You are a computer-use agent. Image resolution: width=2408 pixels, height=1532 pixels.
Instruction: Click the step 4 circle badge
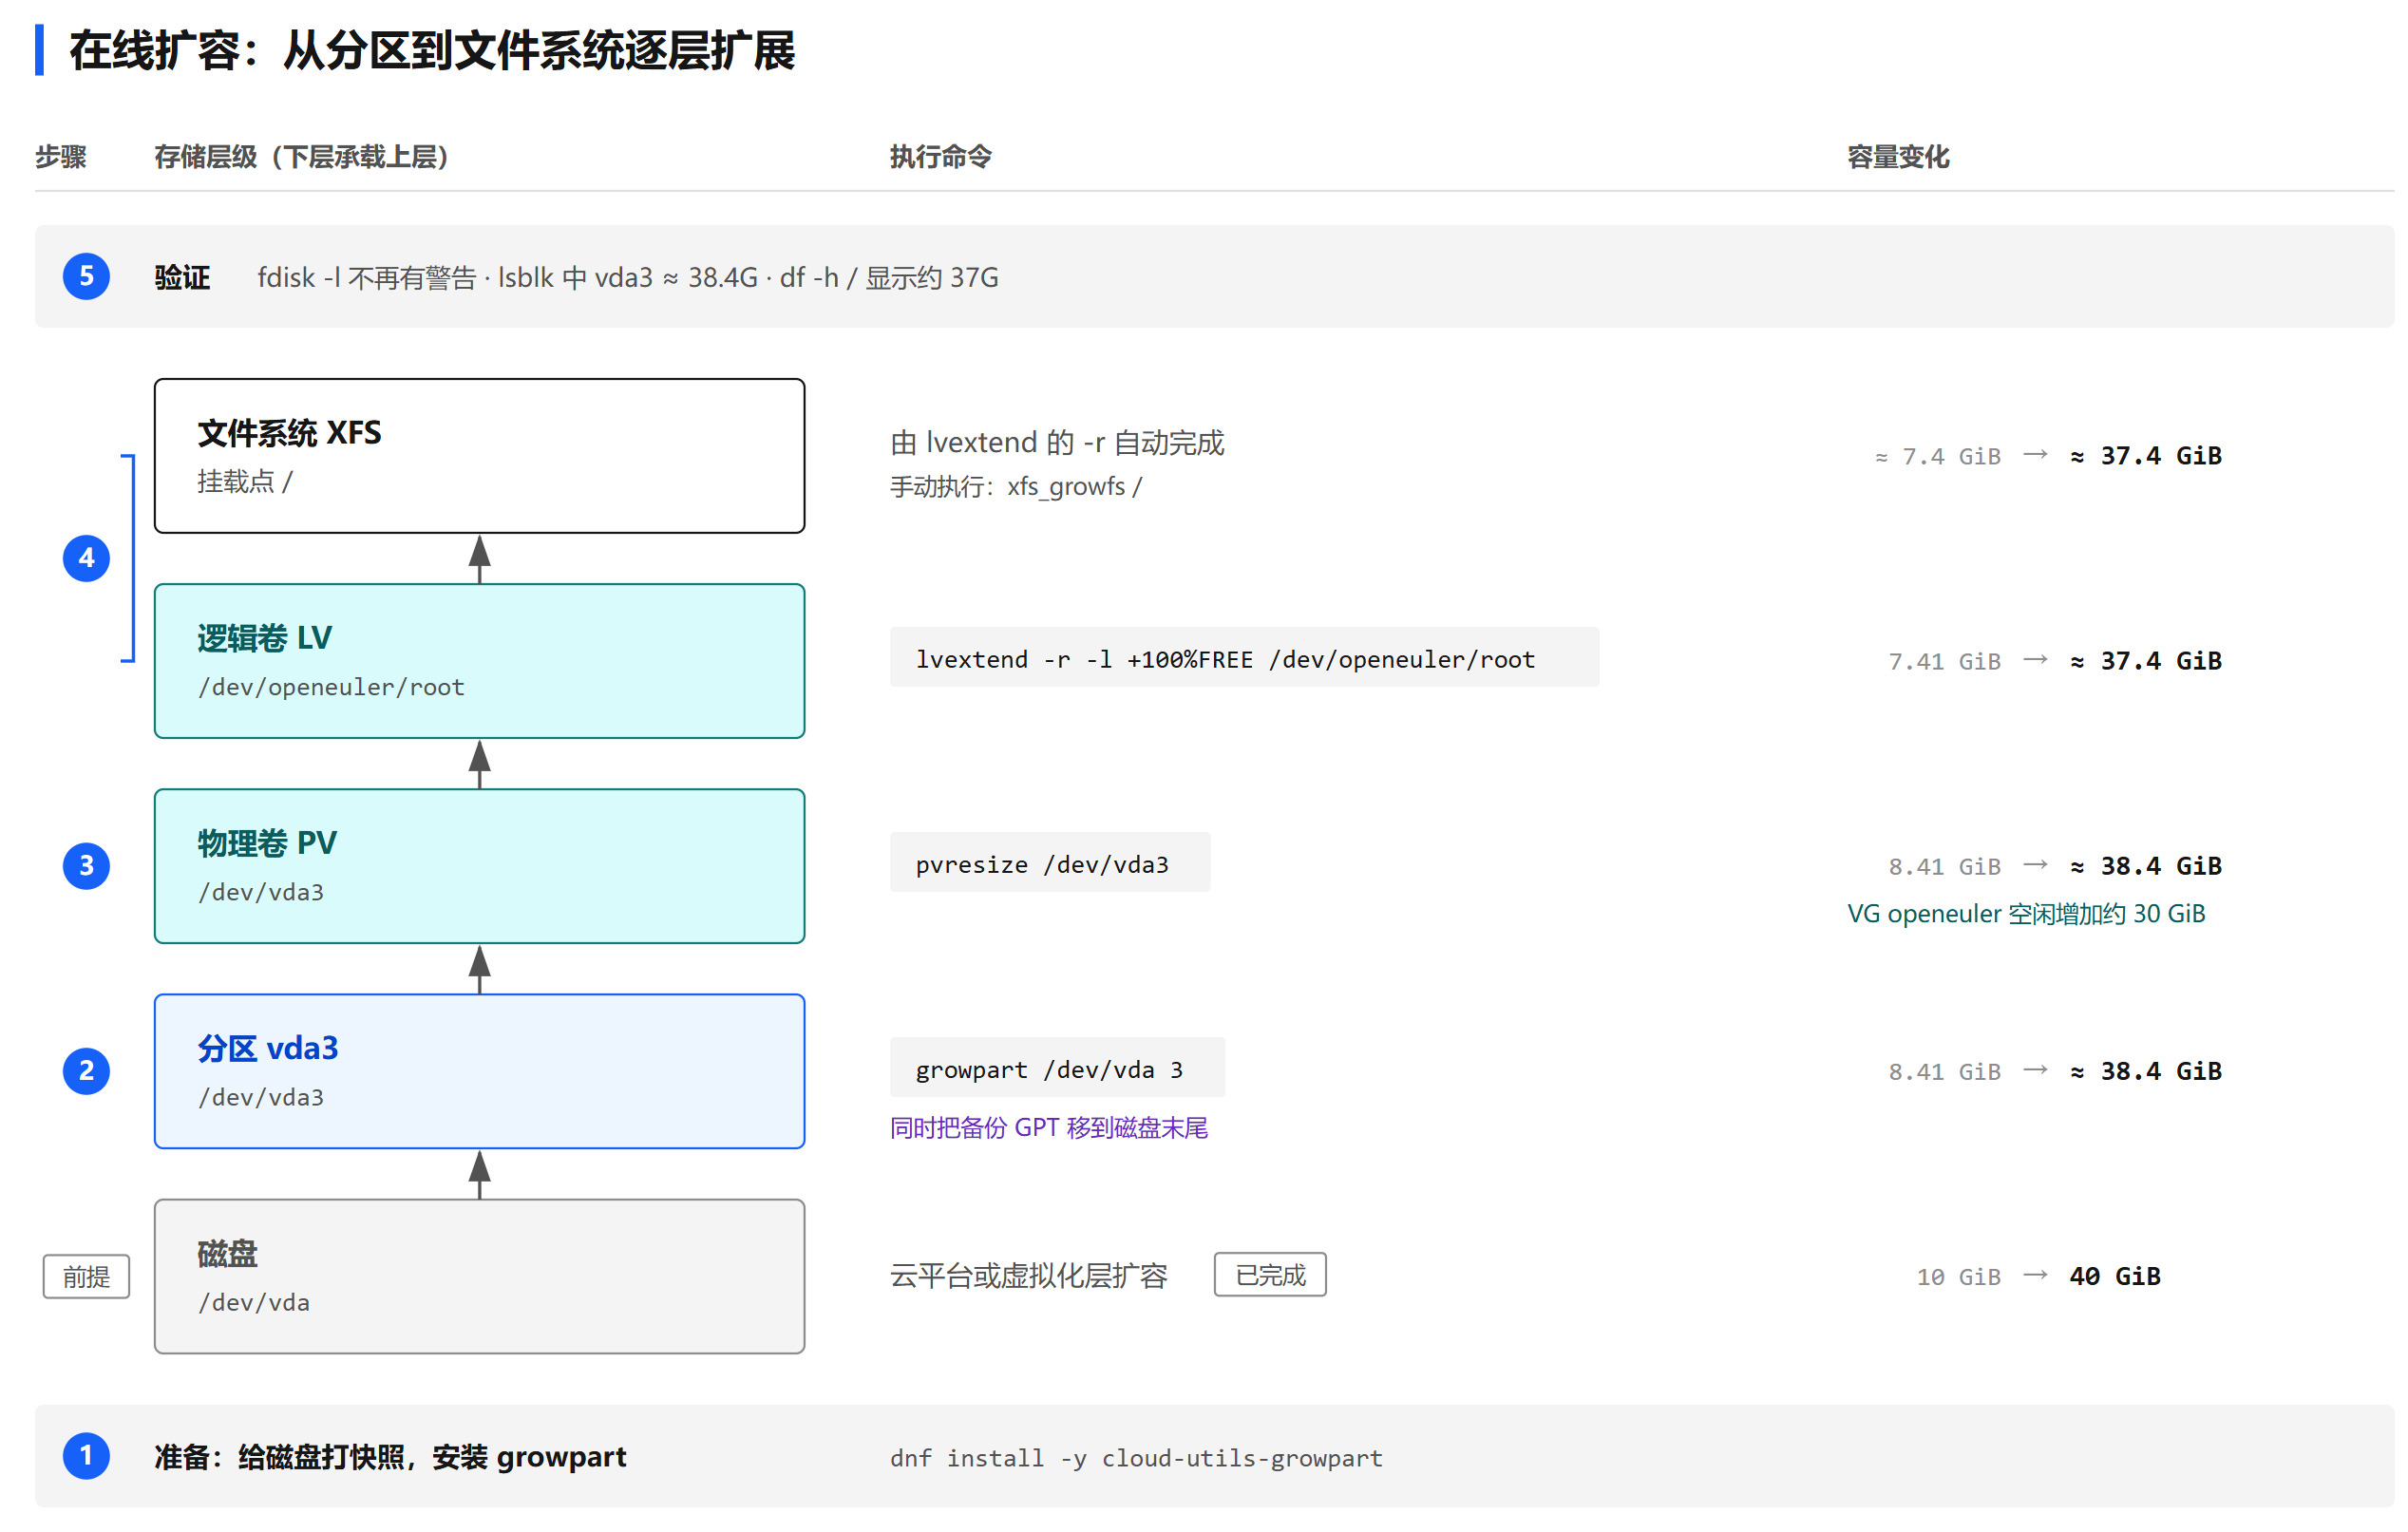(86, 558)
